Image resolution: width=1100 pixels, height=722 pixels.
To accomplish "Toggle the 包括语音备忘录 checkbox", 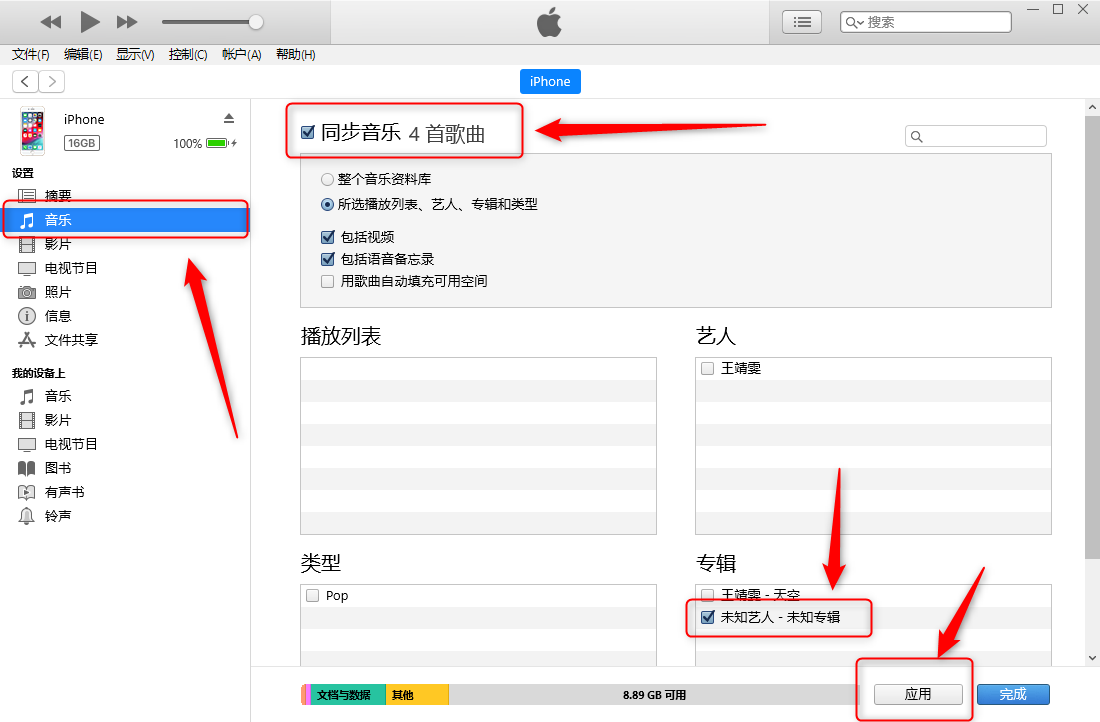I will point(328,259).
